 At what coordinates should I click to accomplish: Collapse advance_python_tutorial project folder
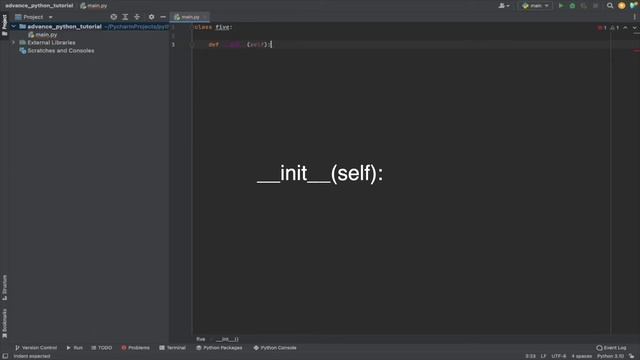point(13,27)
